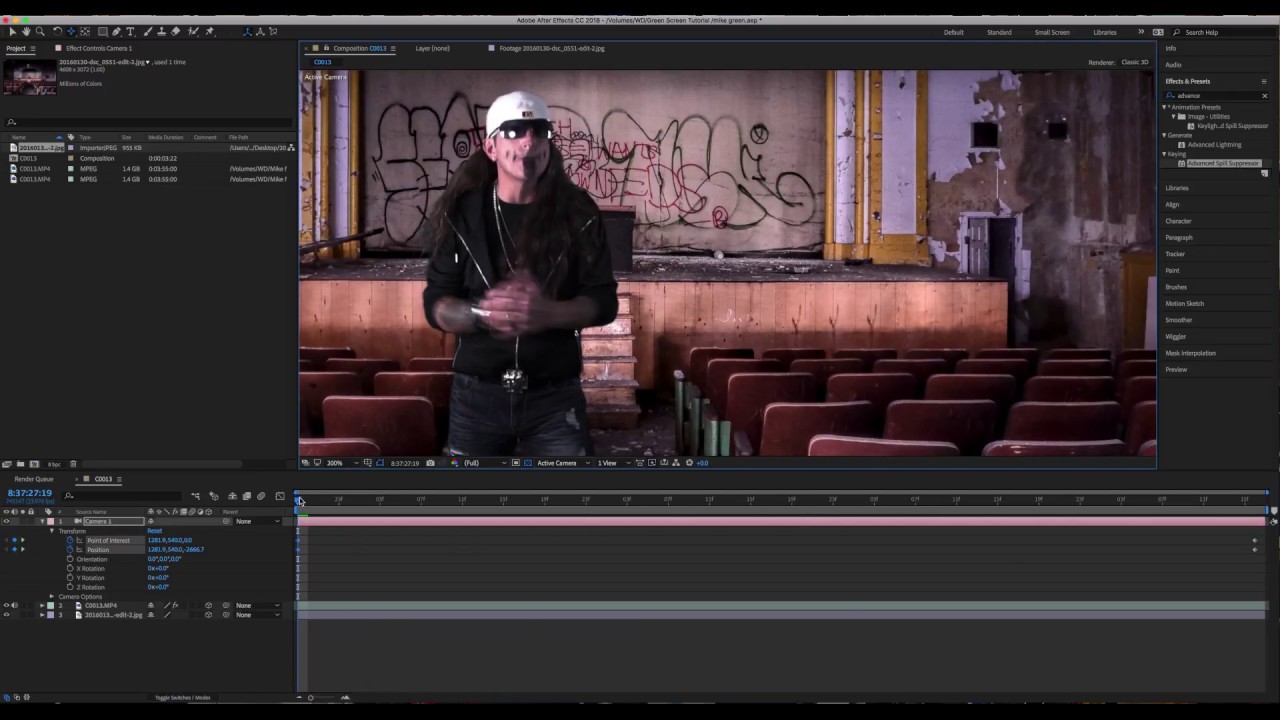Open the Composition Mini-Flowchart icon in timeline

(195, 496)
